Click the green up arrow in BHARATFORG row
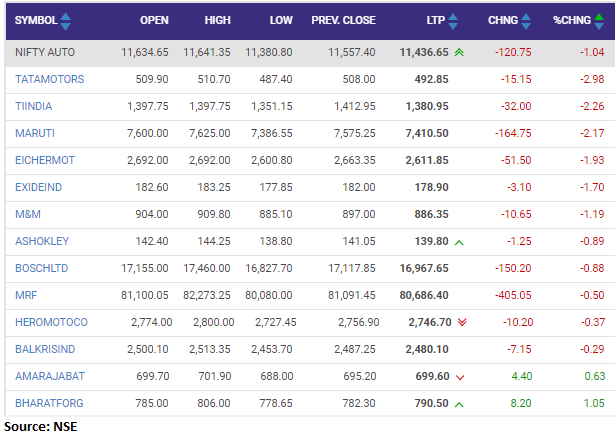The image size is (615, 438). click(459, 404)
